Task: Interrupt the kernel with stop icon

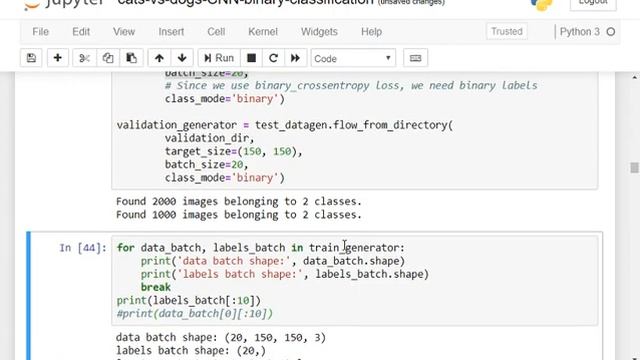Action: 251,58
